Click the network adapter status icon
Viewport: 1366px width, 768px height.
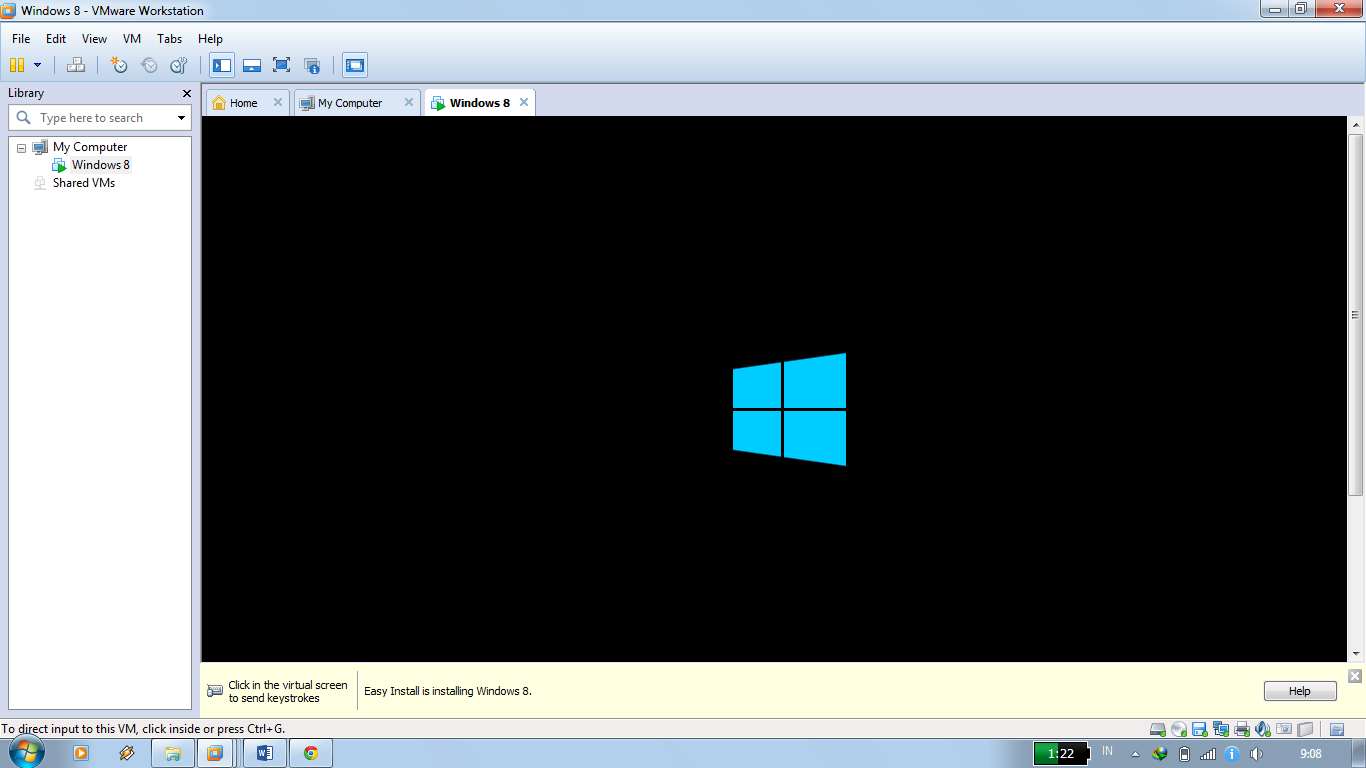1220,729
